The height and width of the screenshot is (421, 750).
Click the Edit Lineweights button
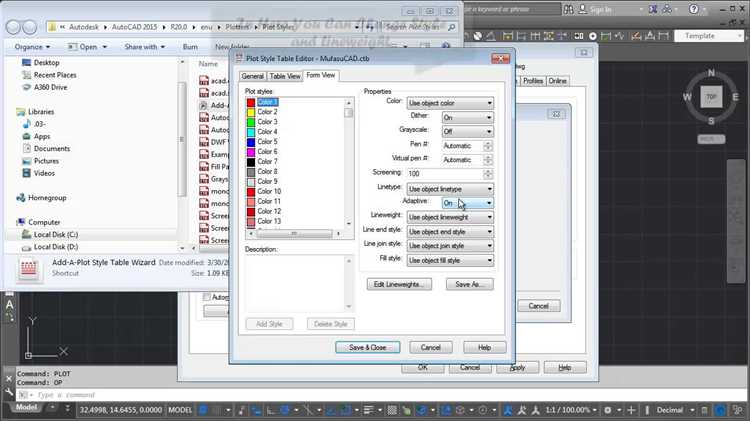(x=400, y=284)
